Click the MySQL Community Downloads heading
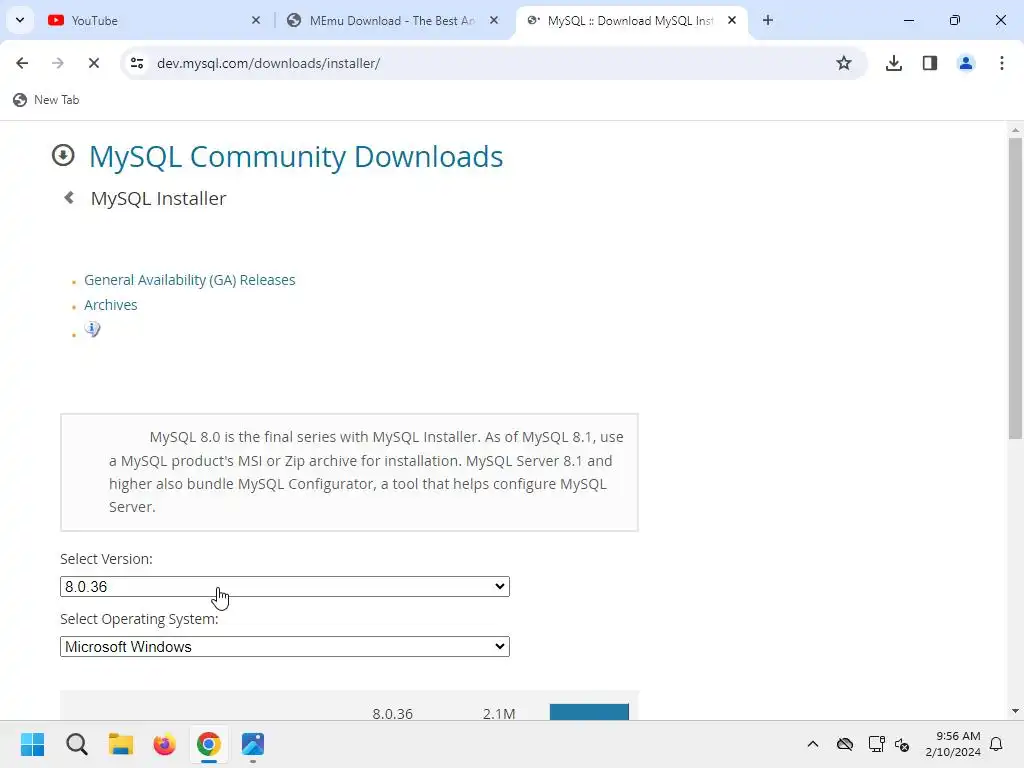Image resolution: width=1024 pixels, height=768 pixels. [x=296, y=157]
